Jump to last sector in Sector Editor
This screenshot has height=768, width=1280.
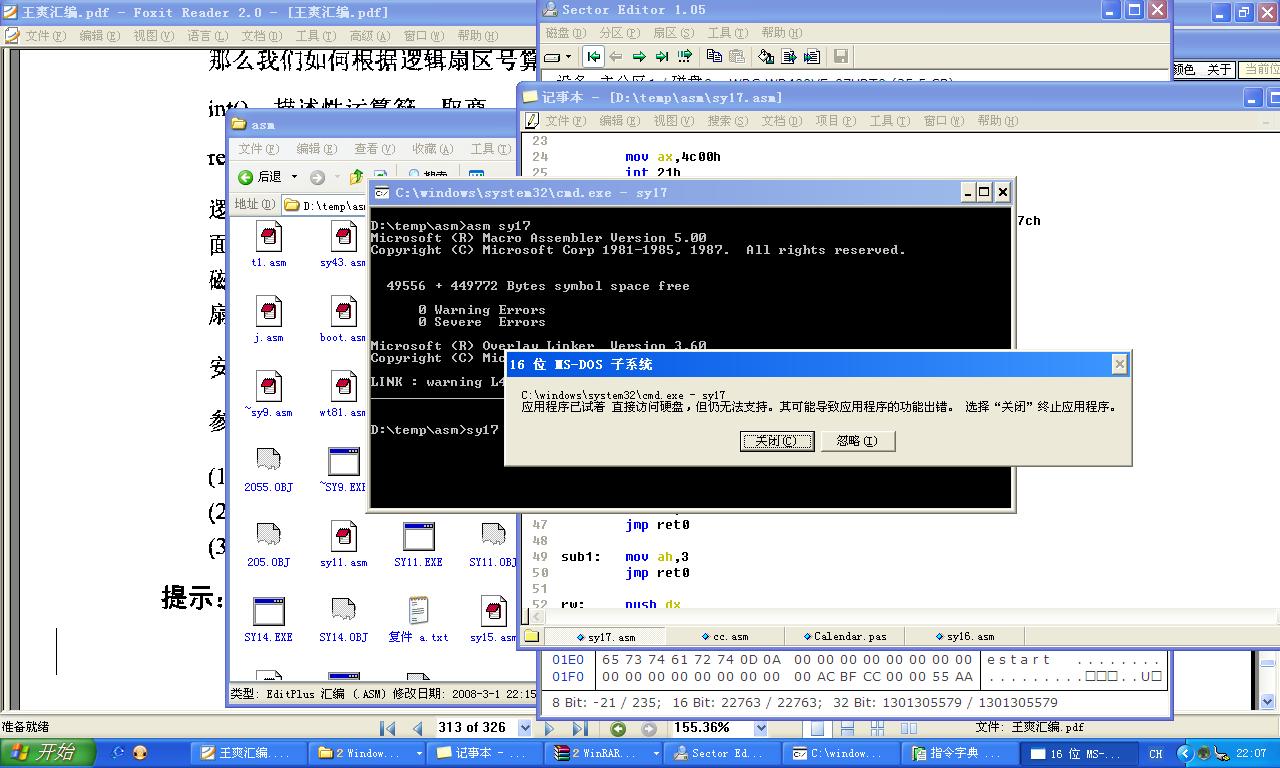point(662,57)
